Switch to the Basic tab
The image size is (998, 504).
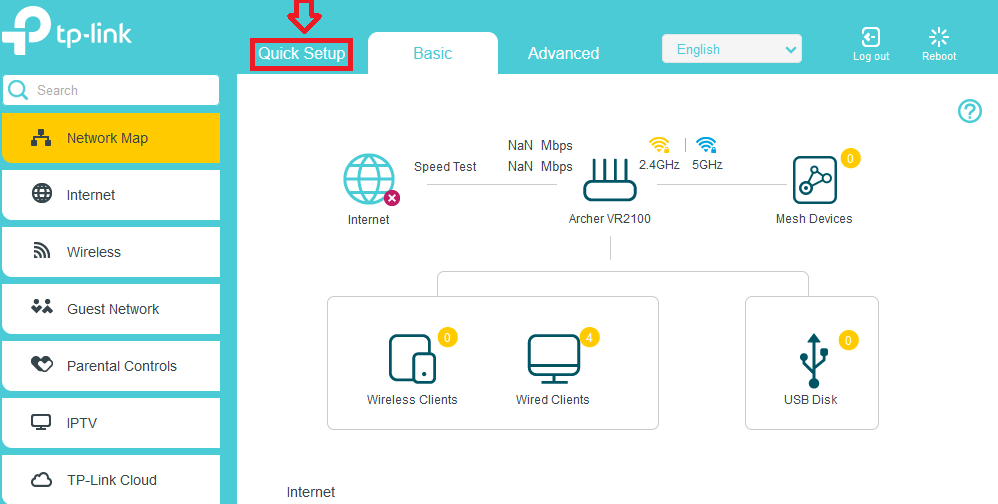(433, 53)
